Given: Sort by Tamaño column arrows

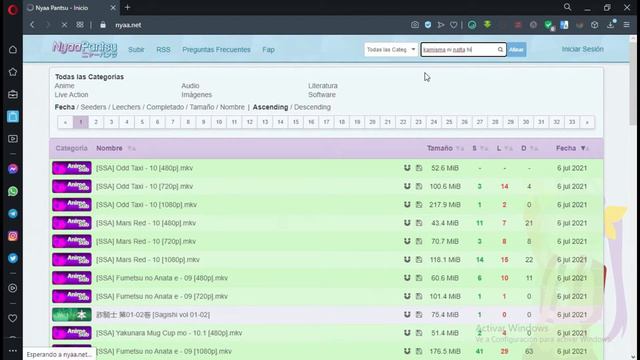Looking at the screenshot, I should click(460, 149).
